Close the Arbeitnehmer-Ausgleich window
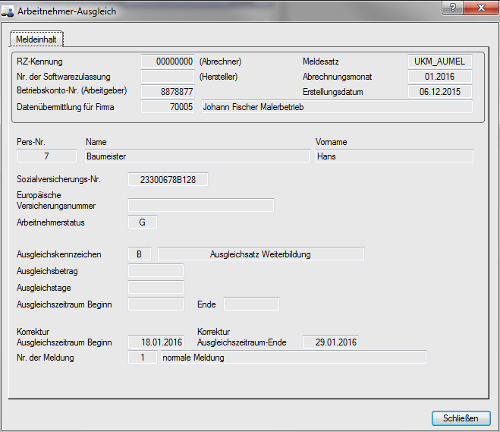 [x=481, y=7]
